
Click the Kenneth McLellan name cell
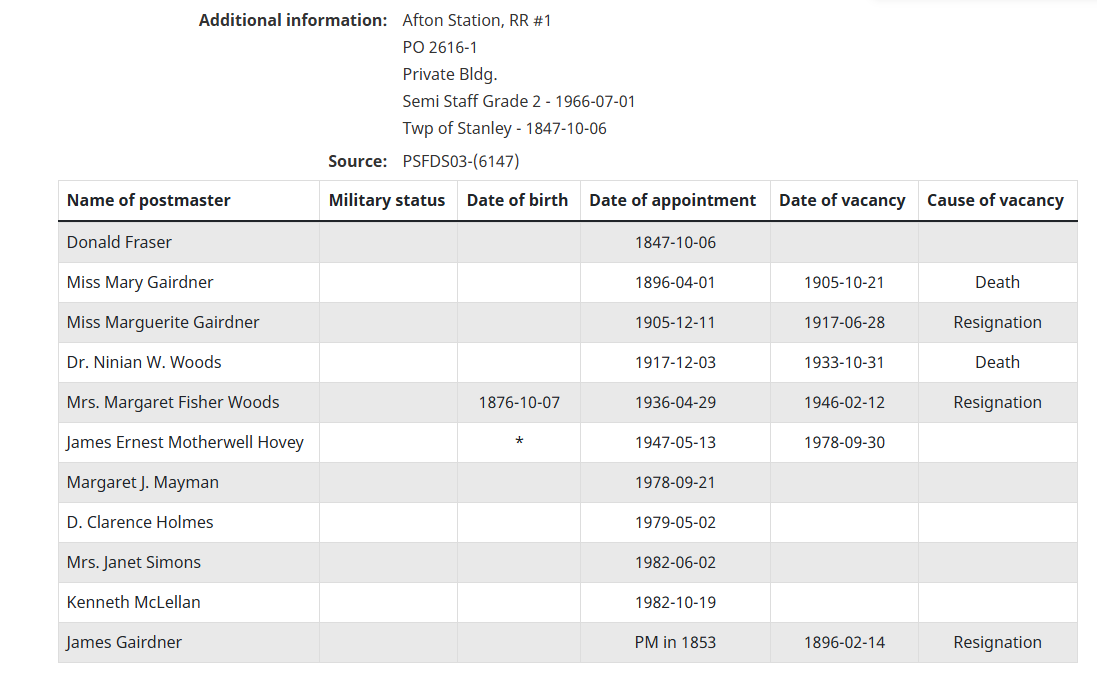coord(131,602)
